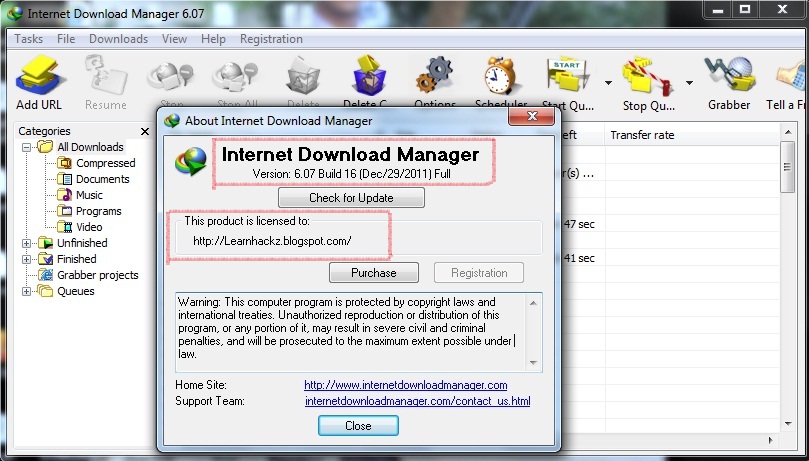
Task: Close the About dialog with red X
Action: [x=531, y=116]
